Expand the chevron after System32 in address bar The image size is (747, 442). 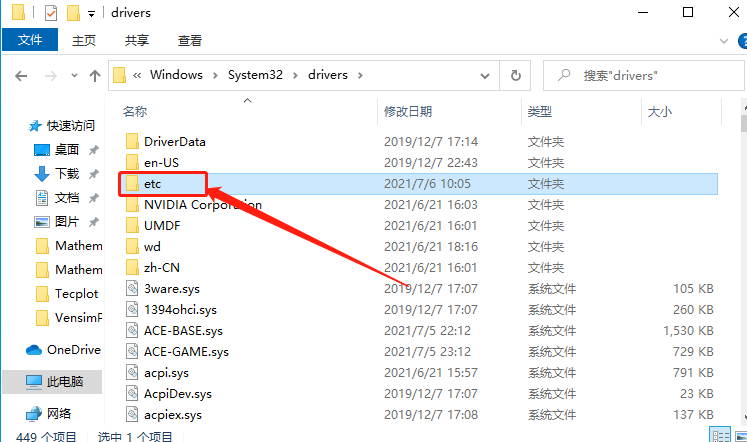click(295, 75)
